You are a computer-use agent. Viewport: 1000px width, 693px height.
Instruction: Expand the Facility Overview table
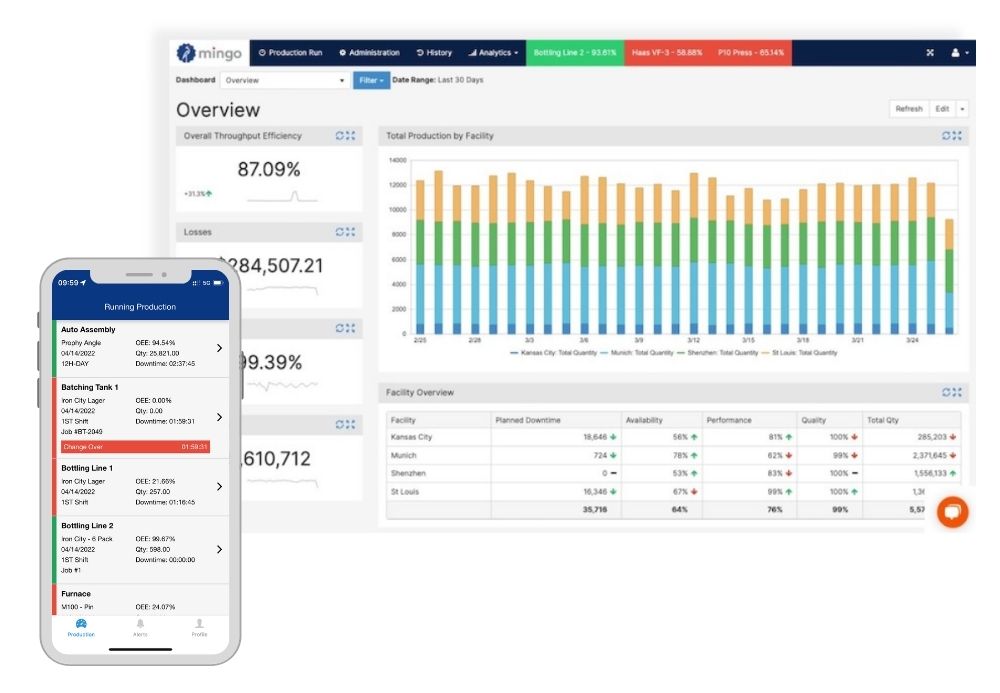(957, 393)
